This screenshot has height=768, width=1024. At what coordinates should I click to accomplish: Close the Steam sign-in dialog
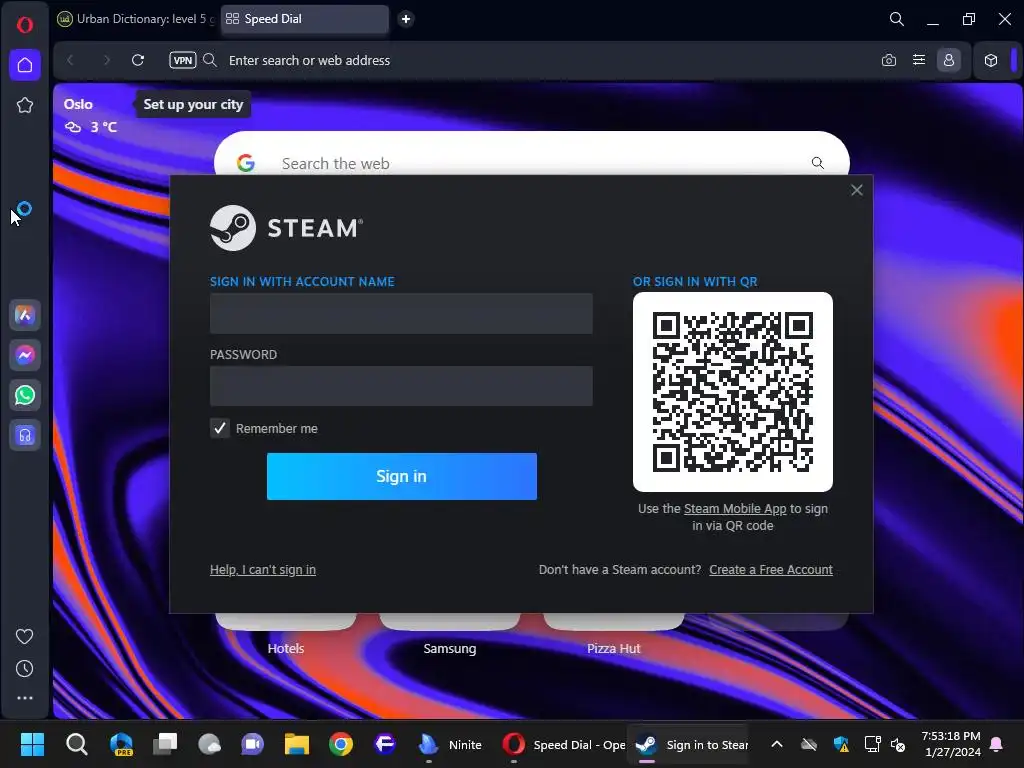click(x=857, y=190)
